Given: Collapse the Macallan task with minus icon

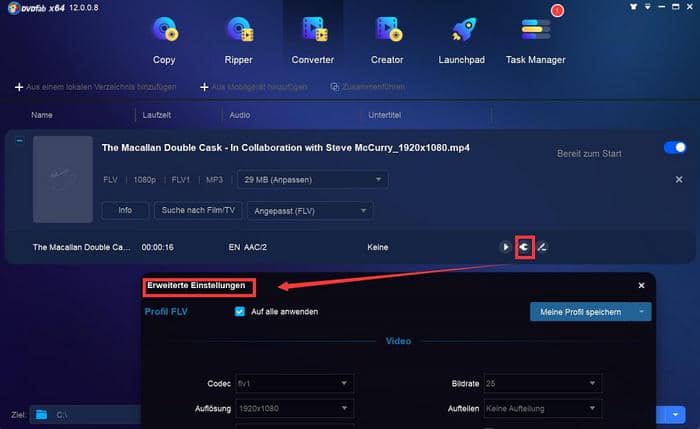Looking at the screenshot, I should [20, 140].
